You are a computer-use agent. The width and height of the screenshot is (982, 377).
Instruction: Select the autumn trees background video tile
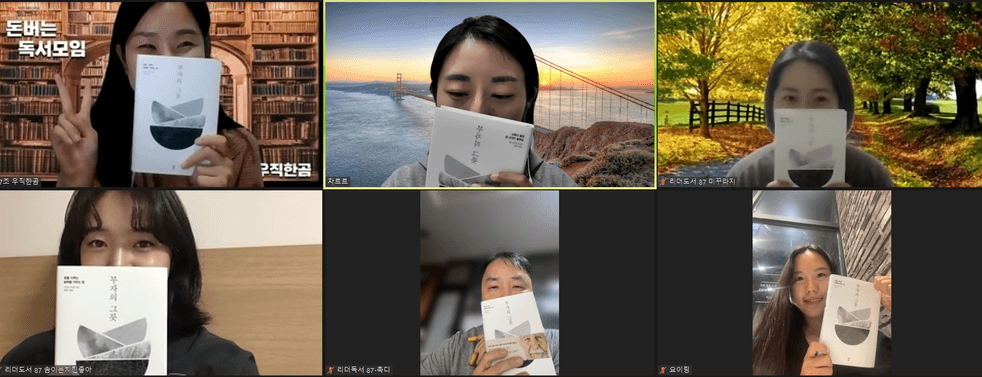coord(820,94)
